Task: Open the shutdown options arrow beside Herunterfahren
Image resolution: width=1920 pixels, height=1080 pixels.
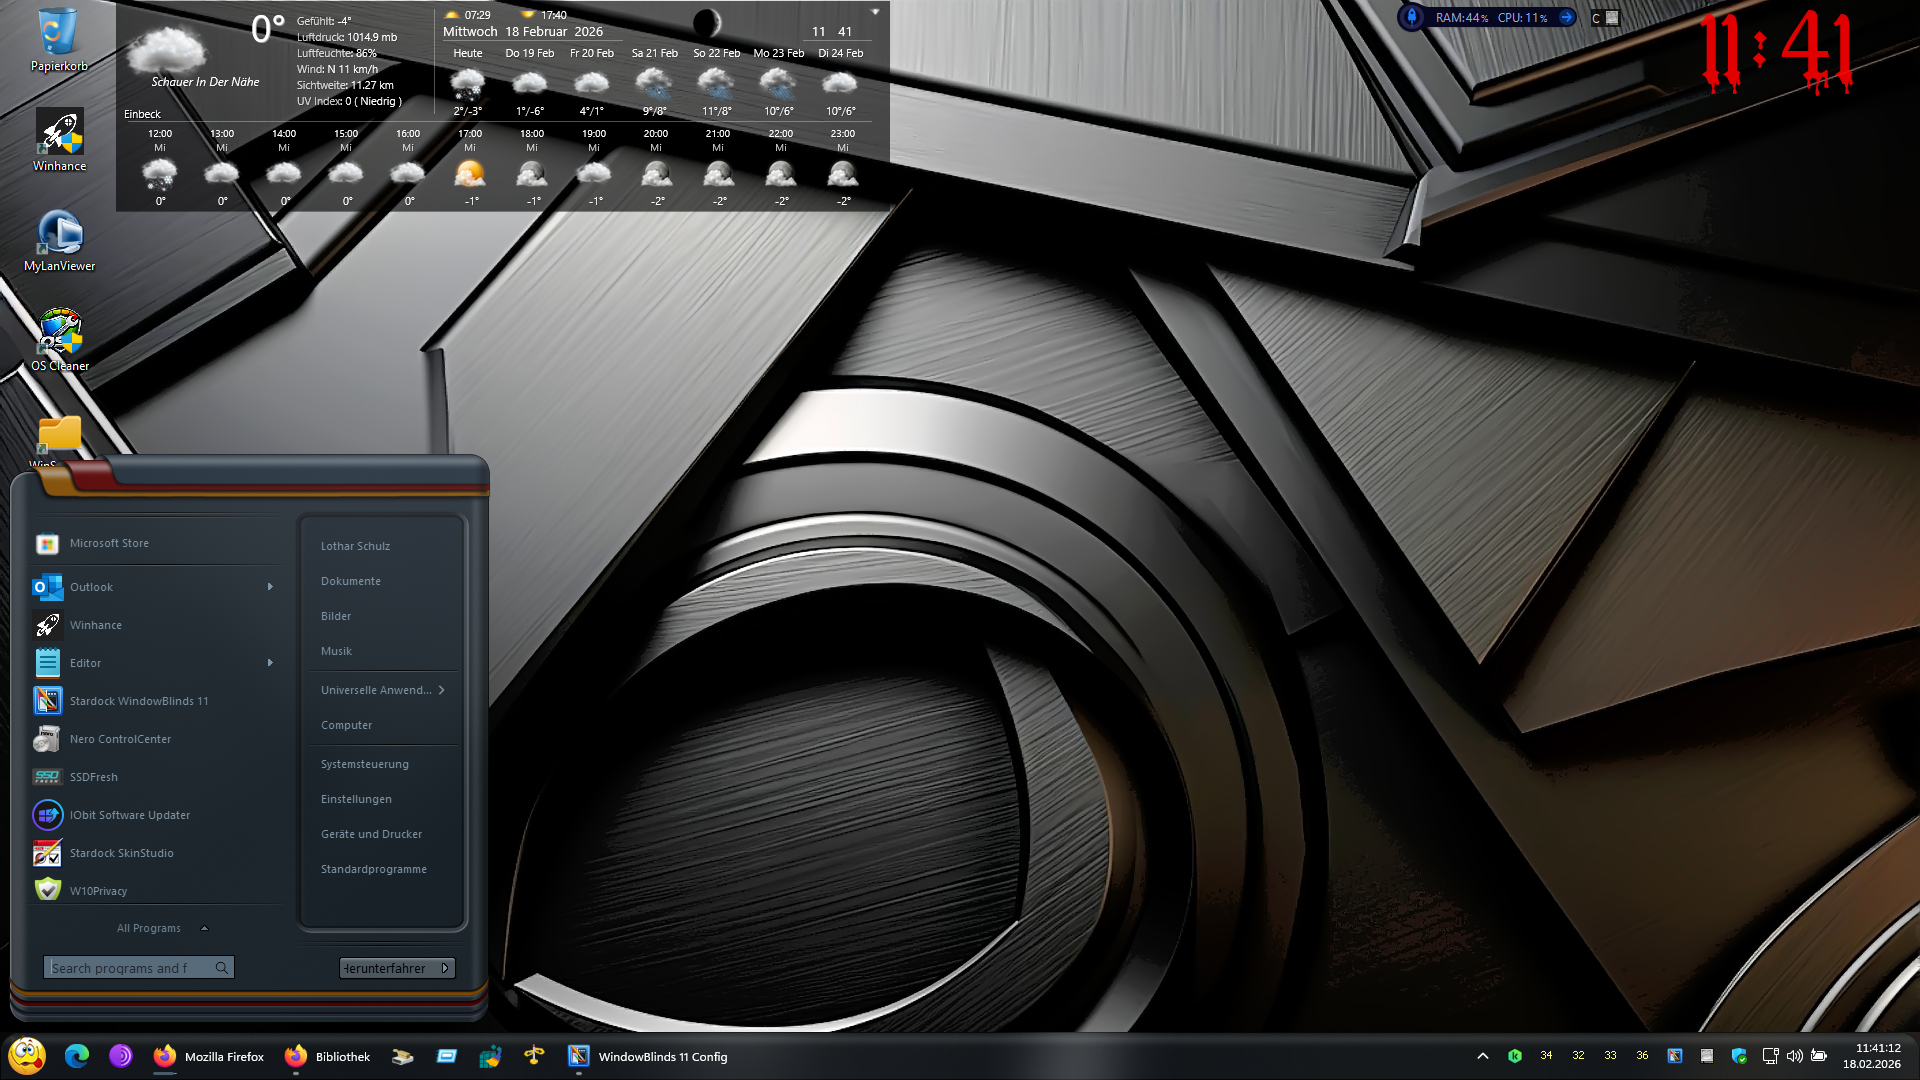Action: [445, 968]
